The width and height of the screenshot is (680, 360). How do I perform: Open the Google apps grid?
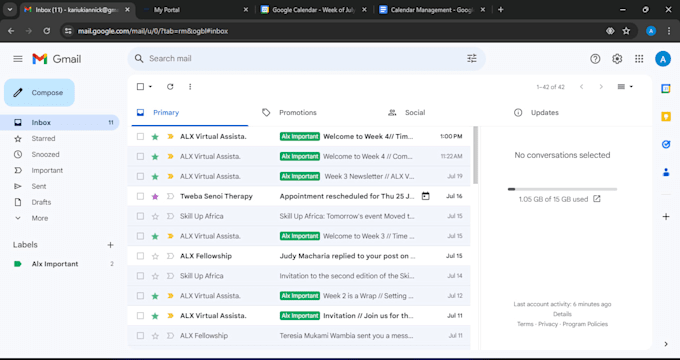click(639, 59)
